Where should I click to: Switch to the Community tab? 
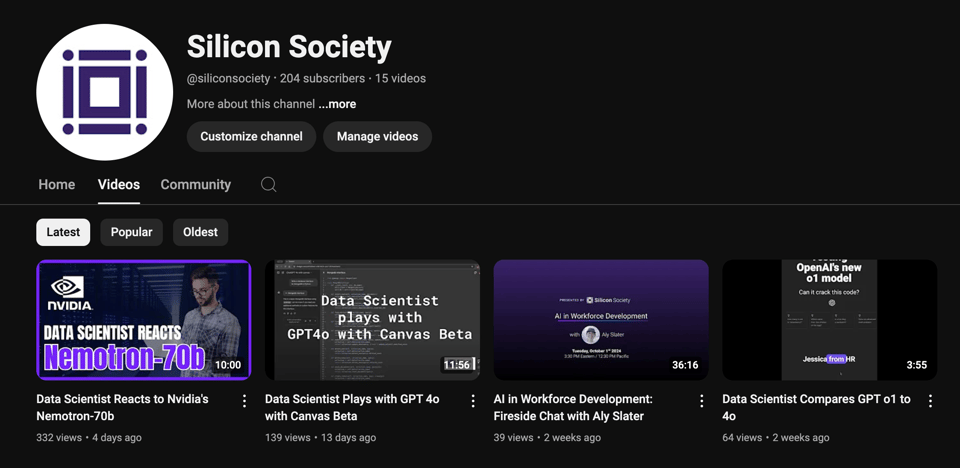(x=196, y=184)
